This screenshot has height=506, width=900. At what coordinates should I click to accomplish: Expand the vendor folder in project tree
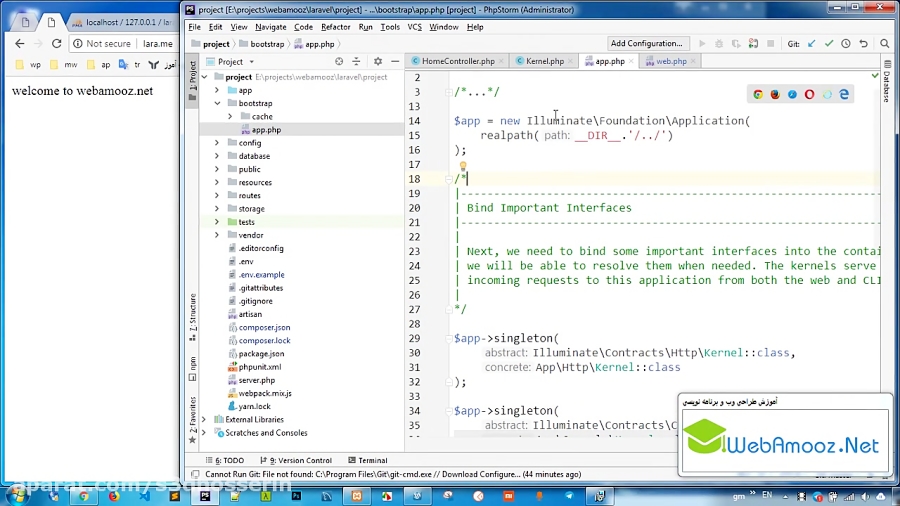pyautogui.click(x=217, y=235)
